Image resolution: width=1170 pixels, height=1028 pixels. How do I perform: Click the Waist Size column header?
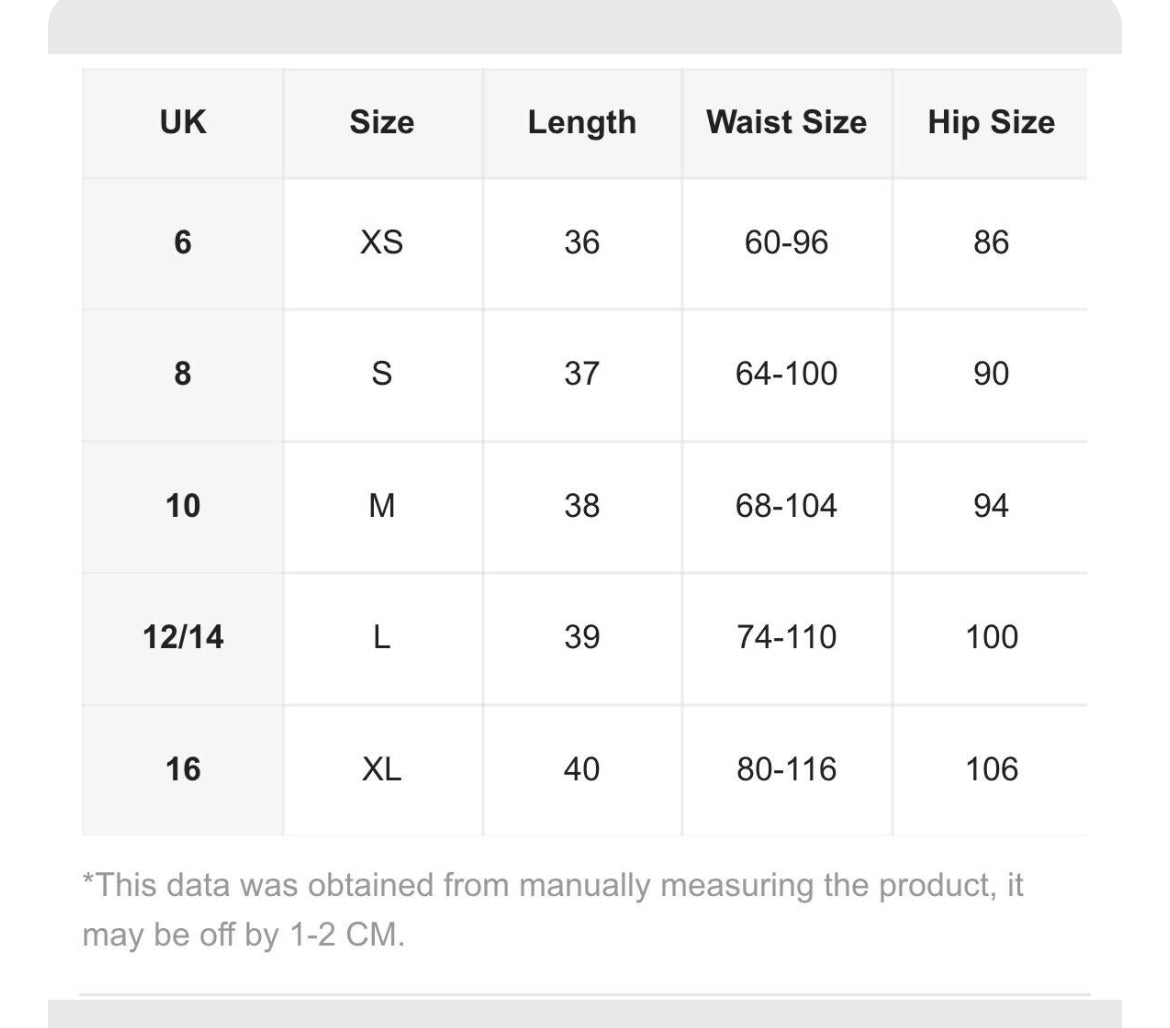786,123
